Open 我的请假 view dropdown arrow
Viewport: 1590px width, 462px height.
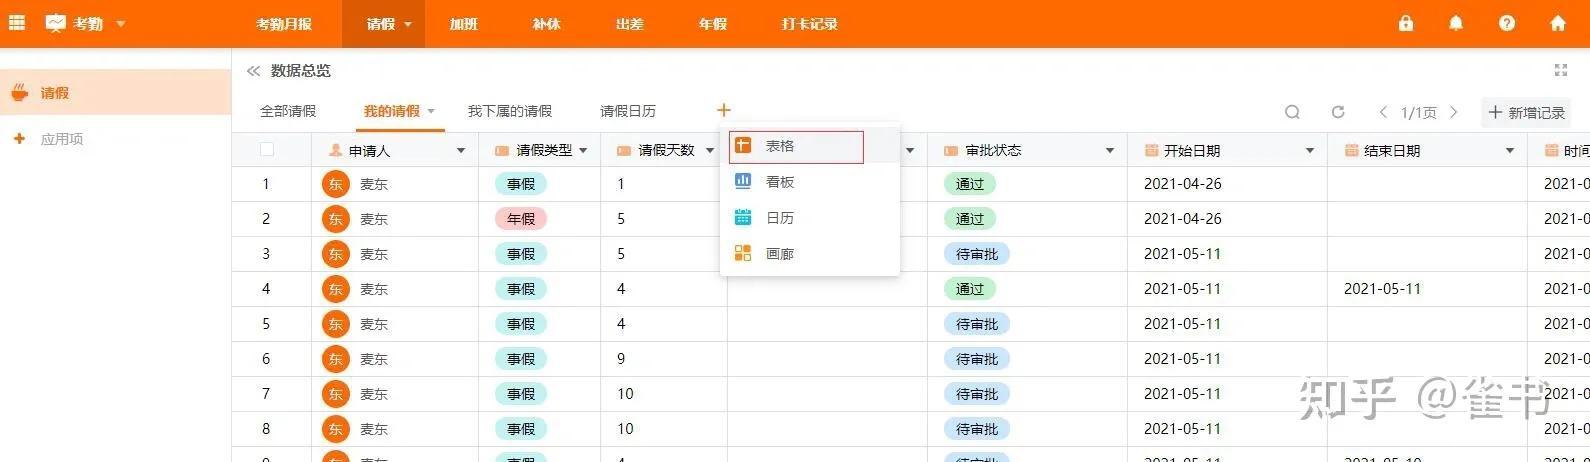coord(432,112)
